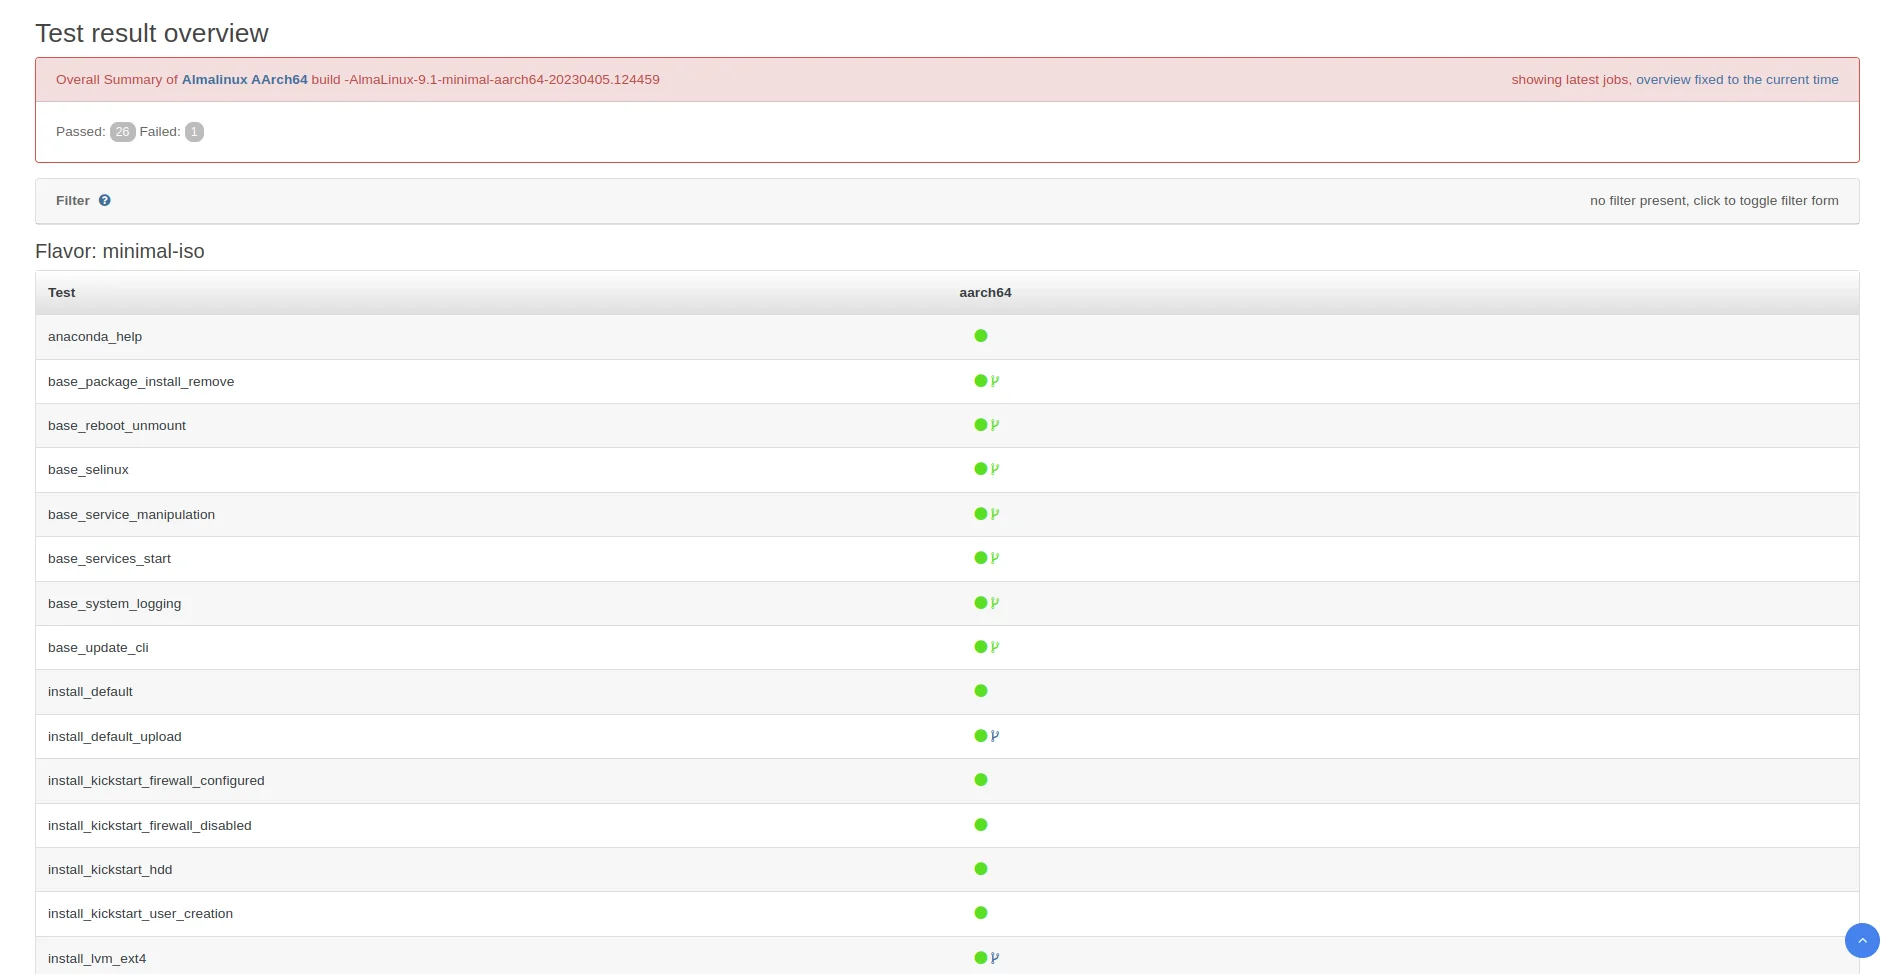1891x974 pixels.
Task: Click base_selinux dependency branch icon
Action: point(995,469)
